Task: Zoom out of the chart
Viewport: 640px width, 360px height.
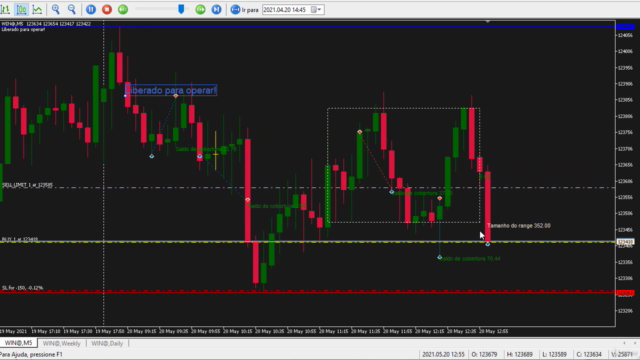Action: 72,9
